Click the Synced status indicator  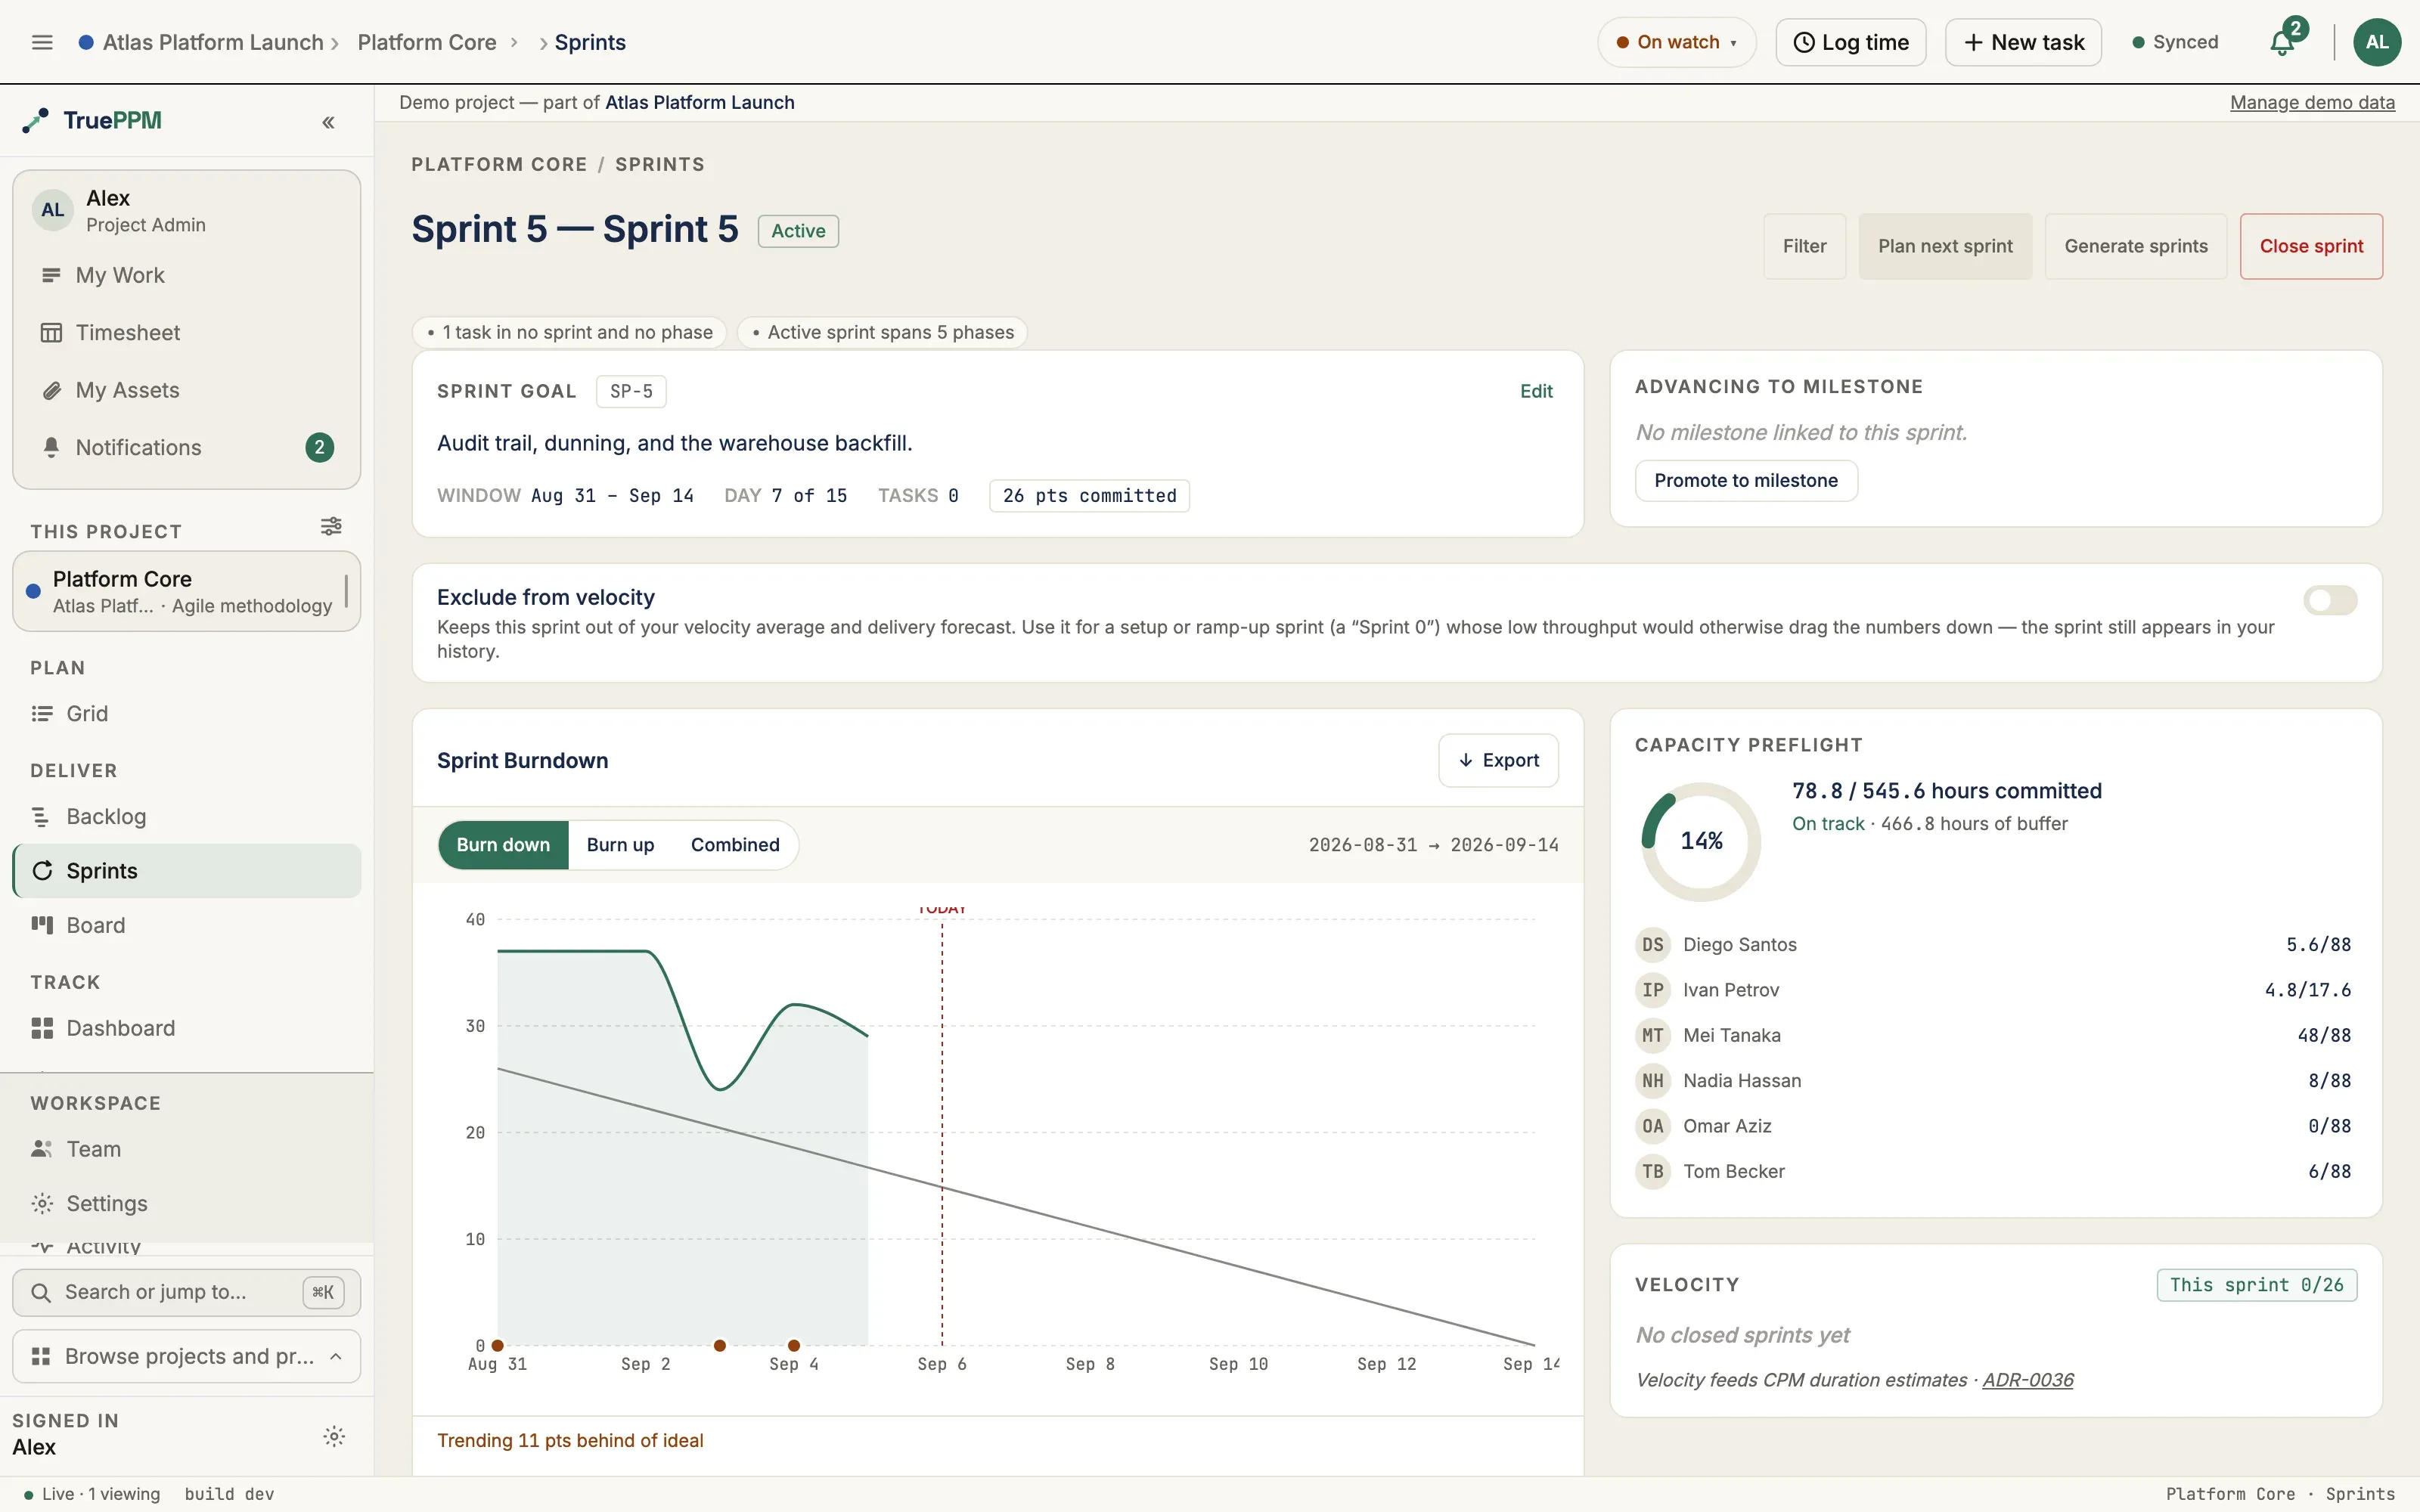(x=2176, y=42)
